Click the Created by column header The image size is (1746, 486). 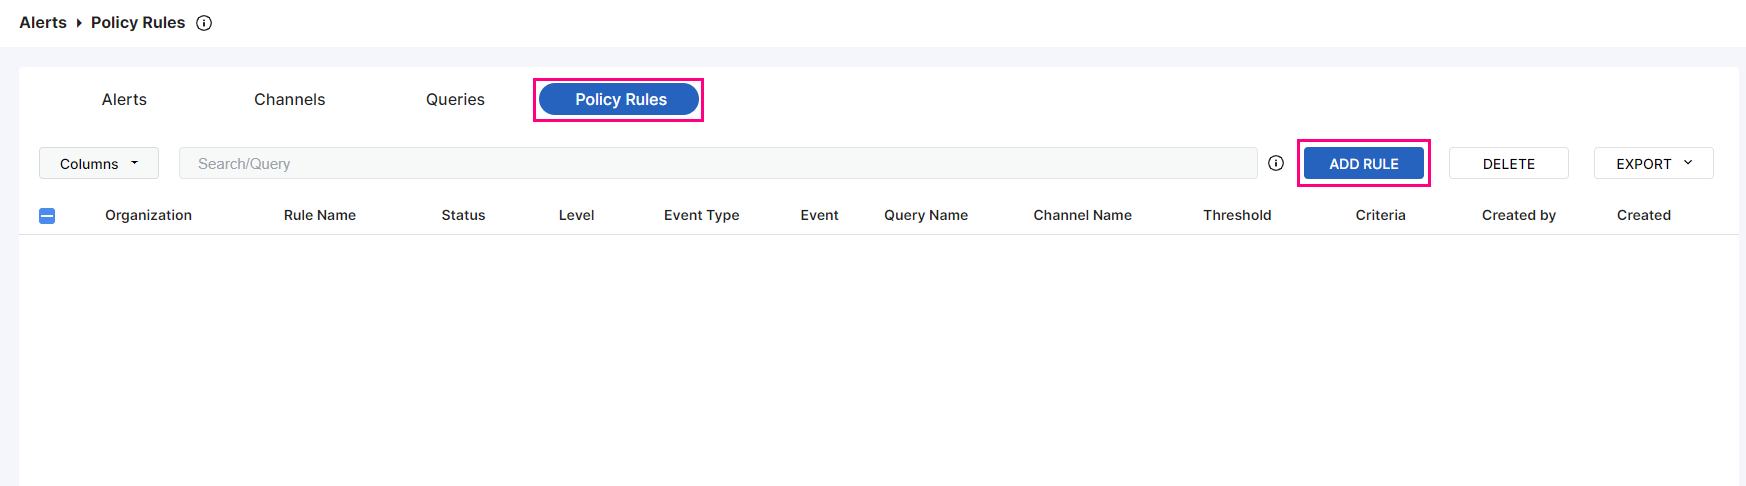[x=1518, y=215]
